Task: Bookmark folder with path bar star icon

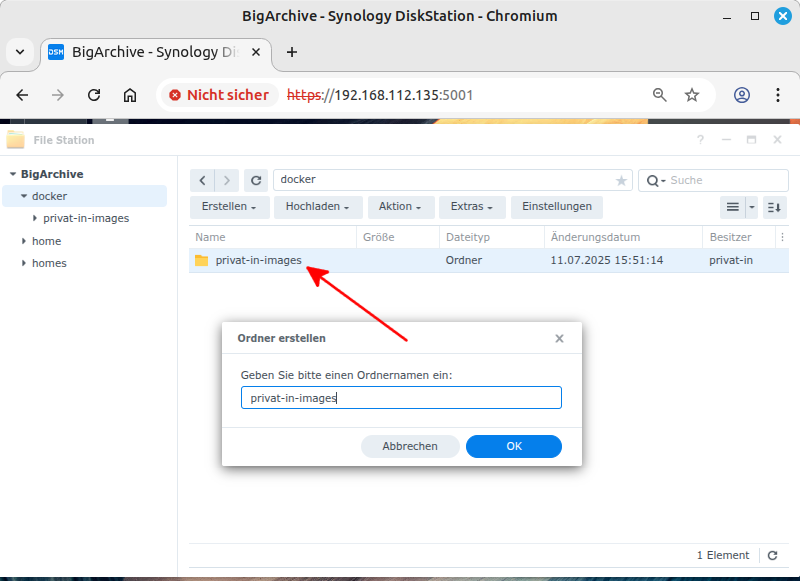Action: 621,181
